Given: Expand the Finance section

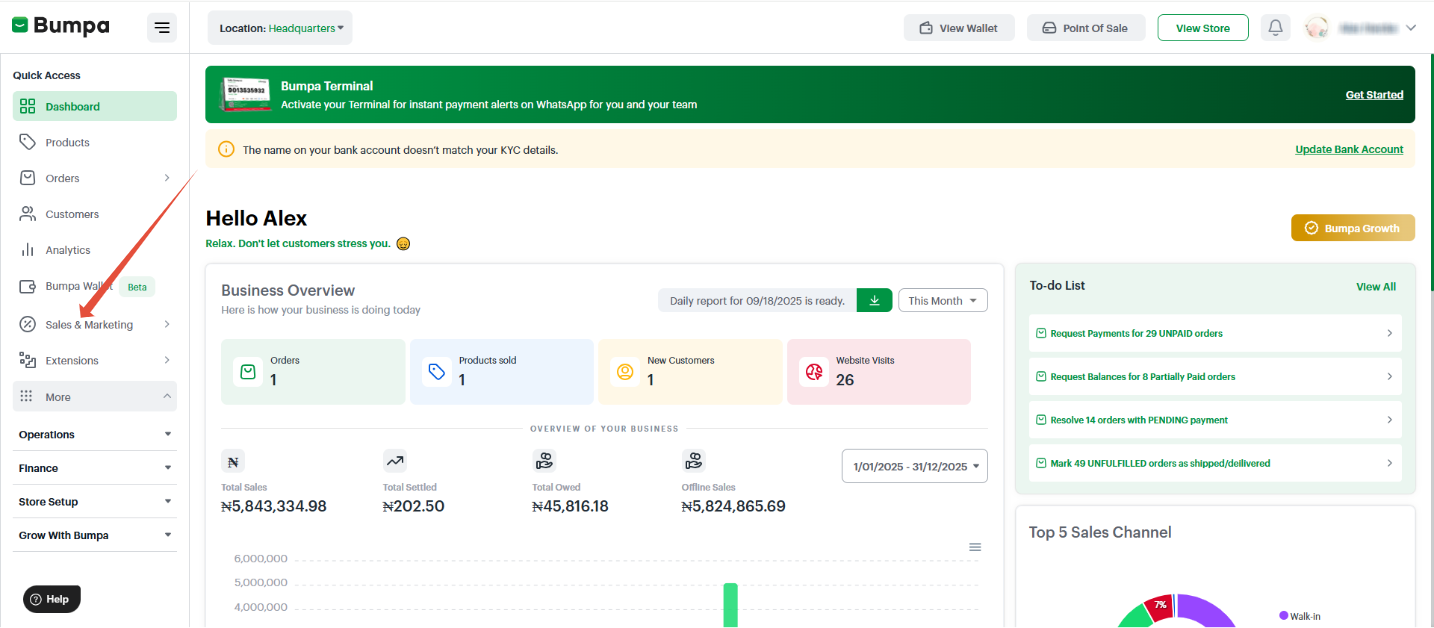Looking at the screenshot, I should pos(95,468).
